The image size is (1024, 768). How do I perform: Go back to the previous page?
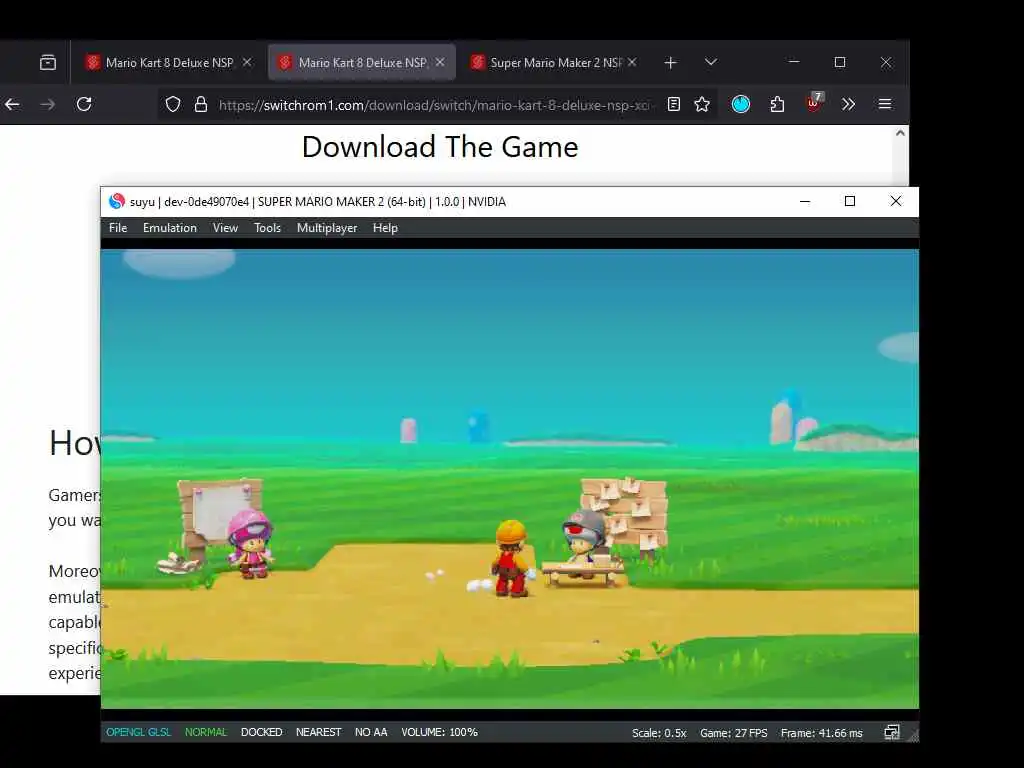click(x=12, y=104)
